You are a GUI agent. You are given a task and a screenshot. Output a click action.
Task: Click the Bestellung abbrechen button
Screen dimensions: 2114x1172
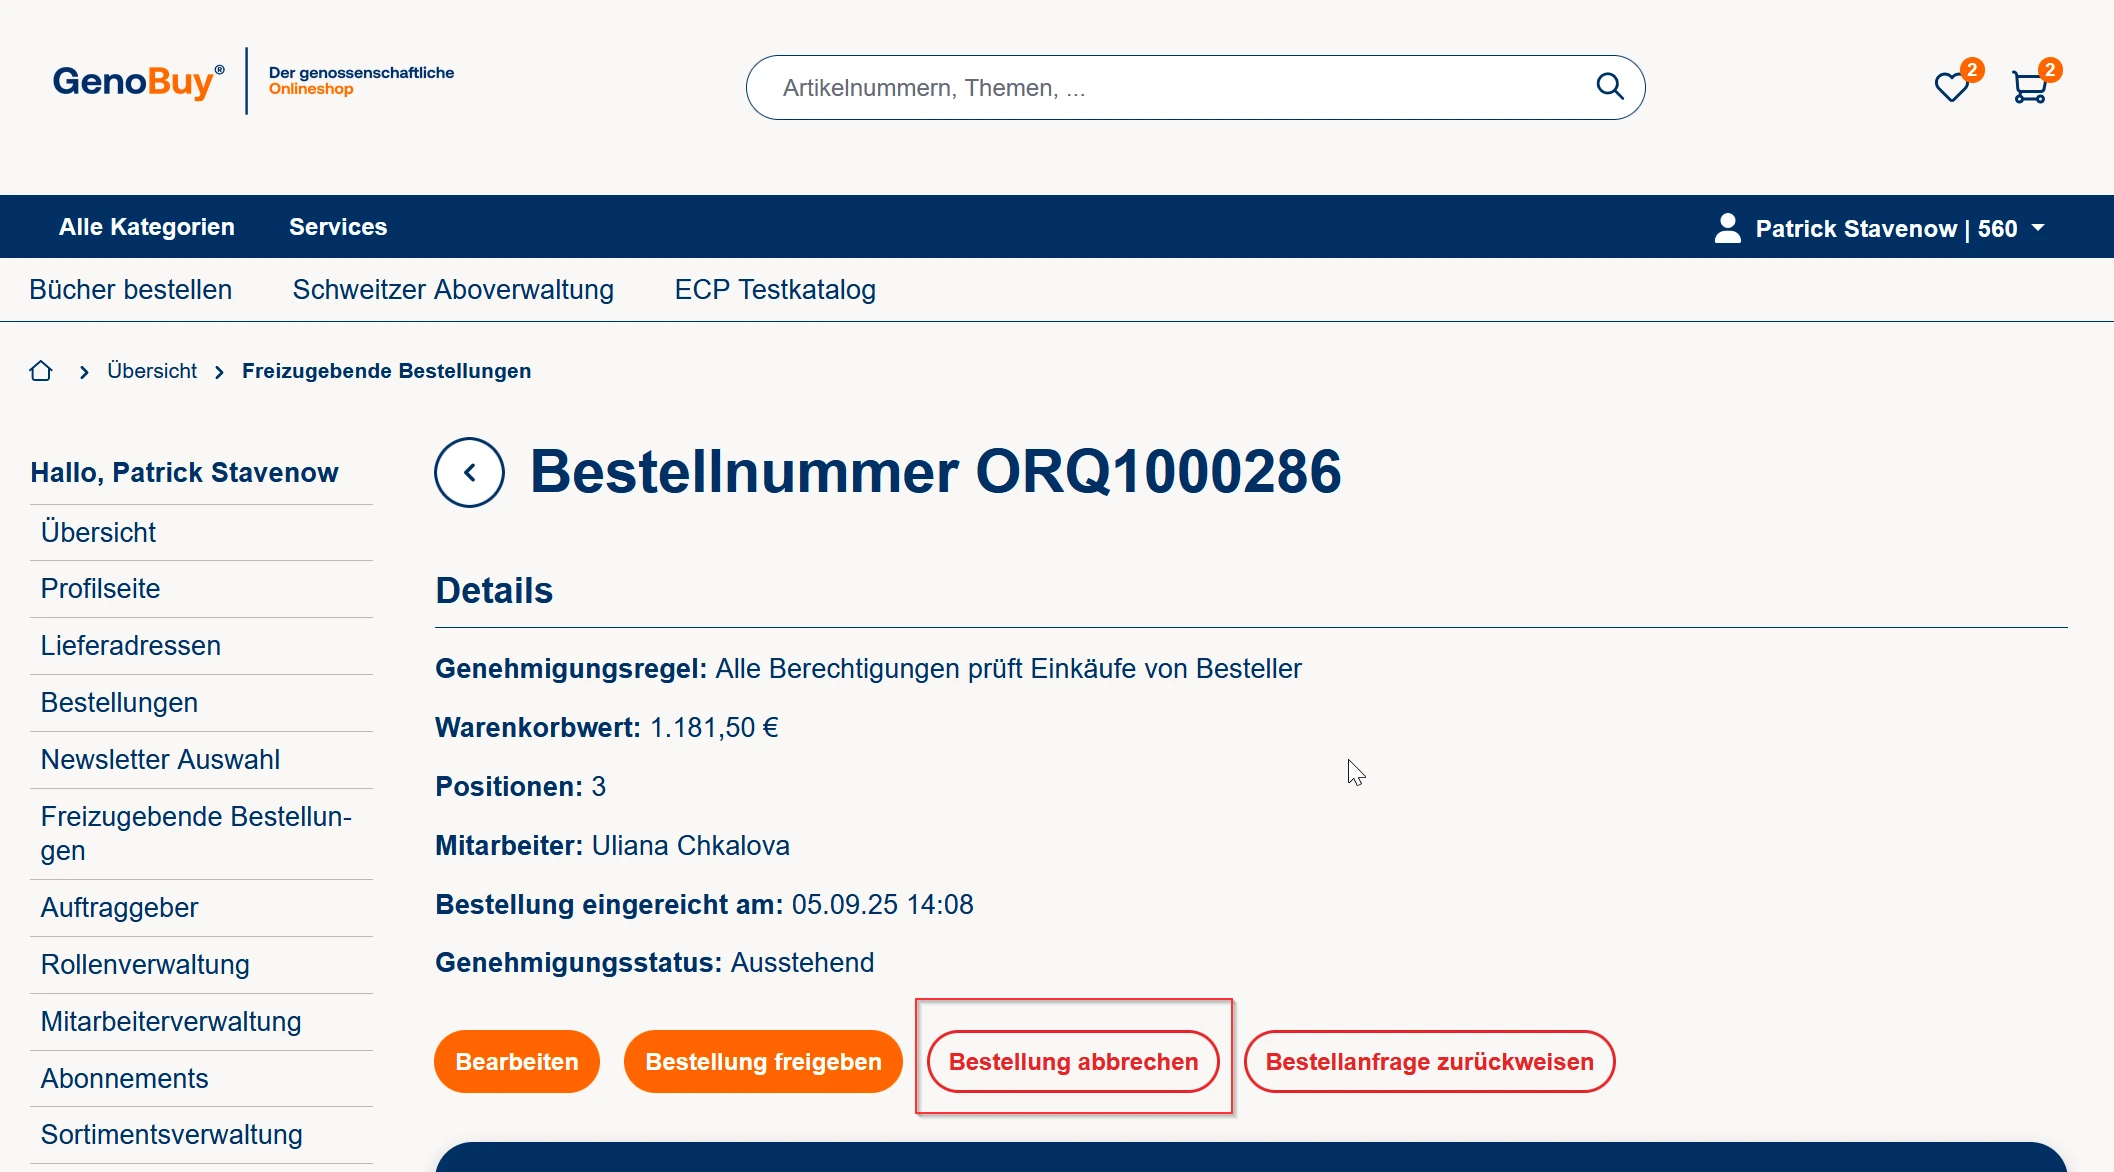(1073, 1062)
